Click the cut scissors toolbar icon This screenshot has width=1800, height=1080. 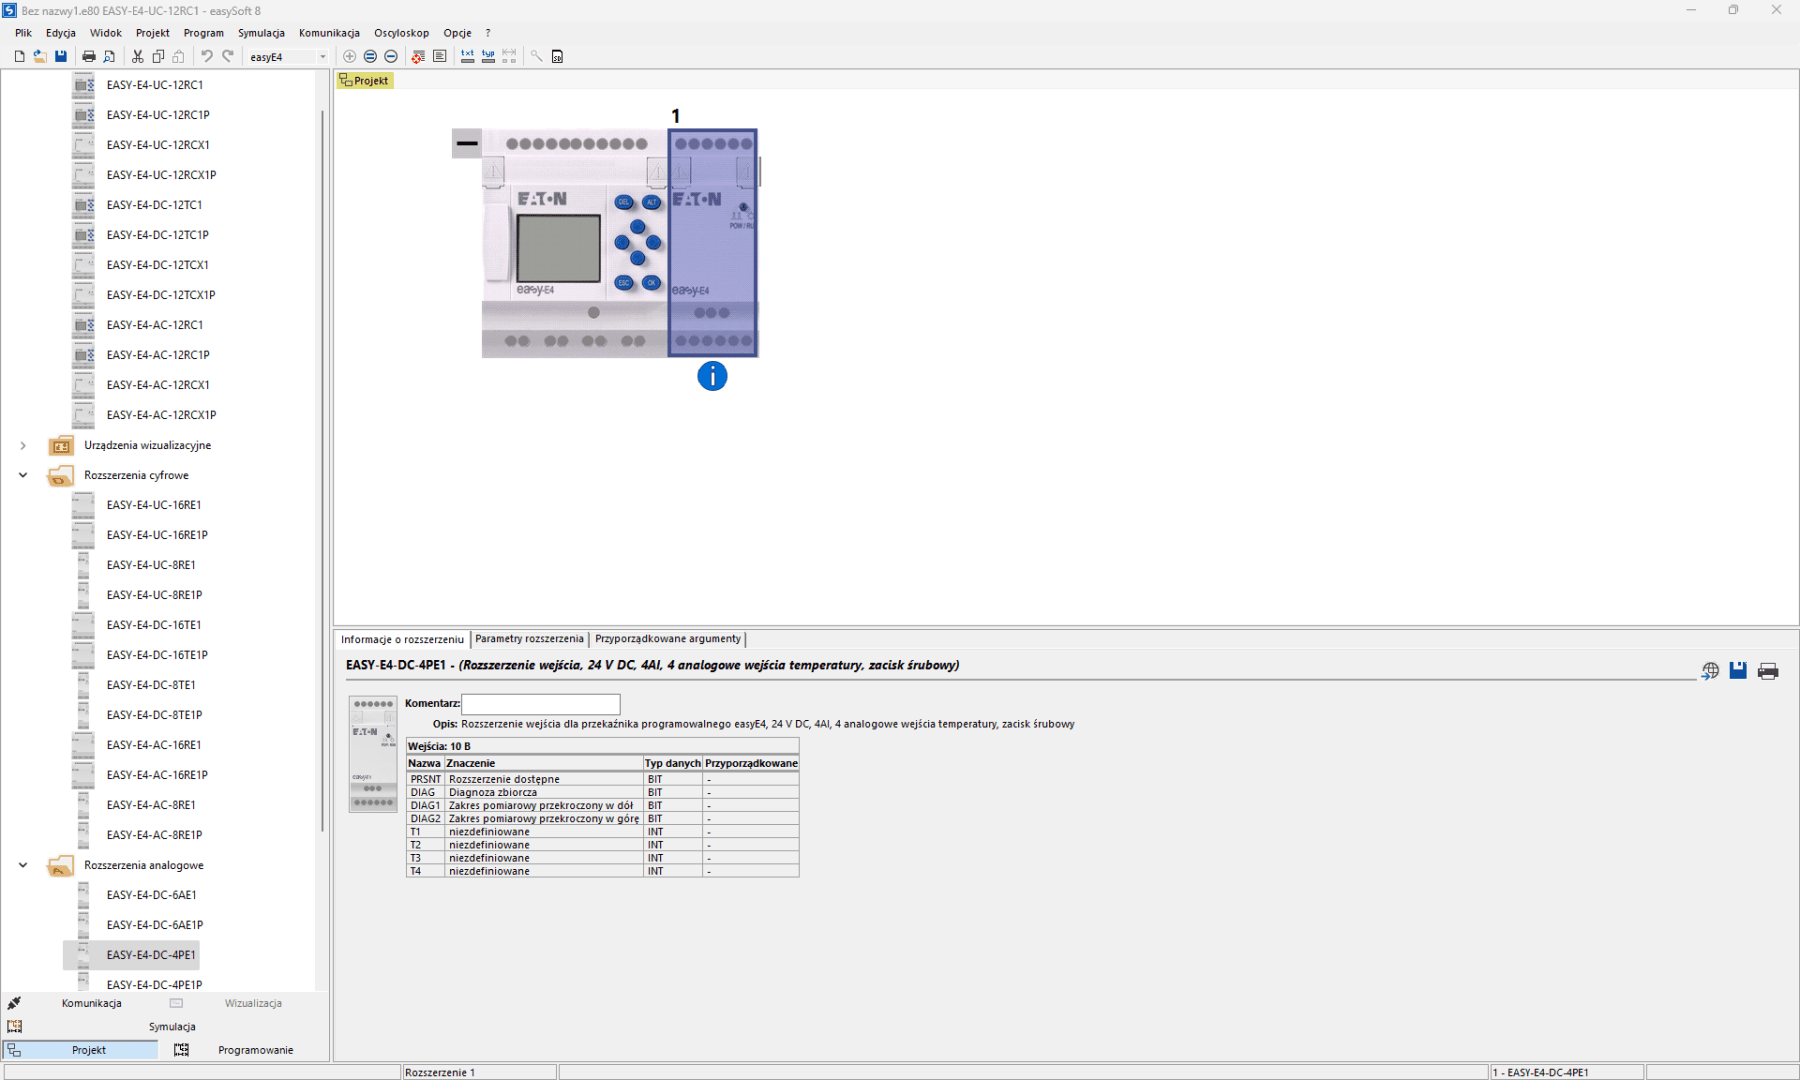[137, 57]
